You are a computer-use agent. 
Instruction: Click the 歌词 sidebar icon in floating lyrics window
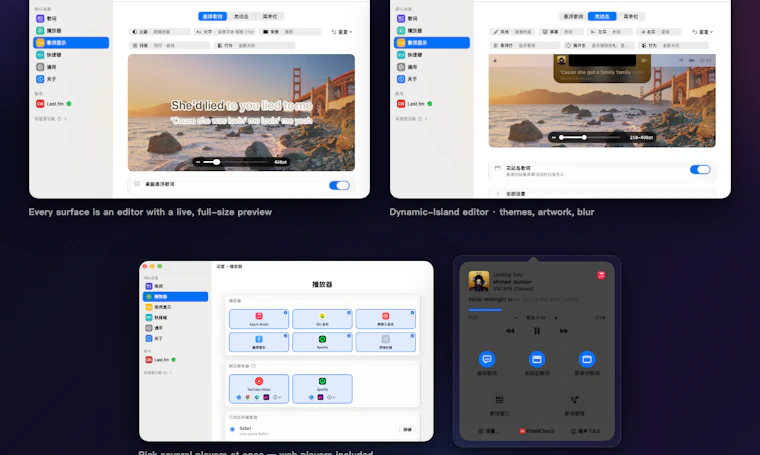point(40,18)
